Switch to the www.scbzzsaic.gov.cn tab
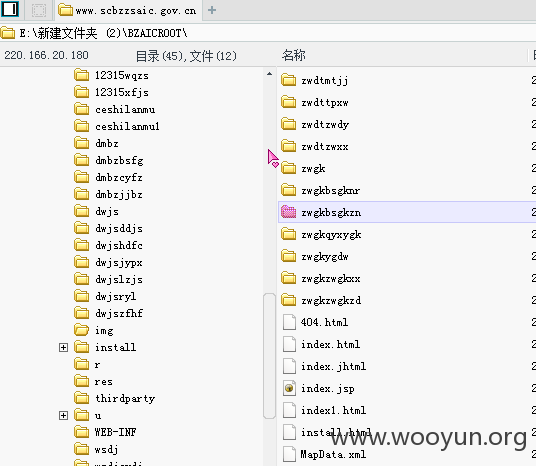This screenshot has height=466, width=536. (x=127, y=11)
